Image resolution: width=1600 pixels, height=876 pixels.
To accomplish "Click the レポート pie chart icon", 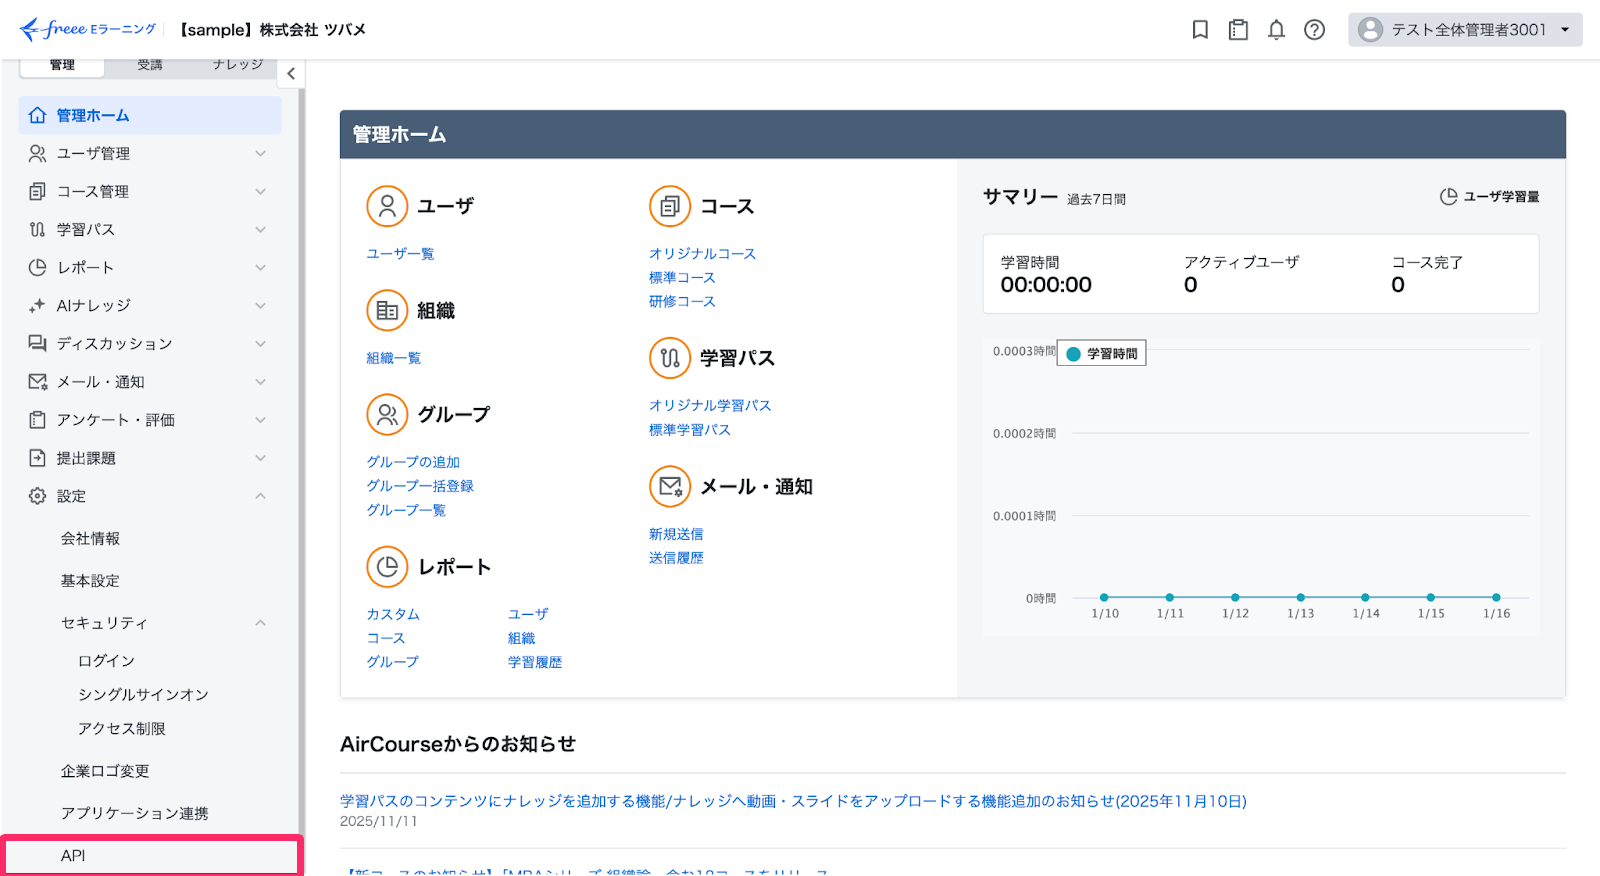I will (387, 567).
